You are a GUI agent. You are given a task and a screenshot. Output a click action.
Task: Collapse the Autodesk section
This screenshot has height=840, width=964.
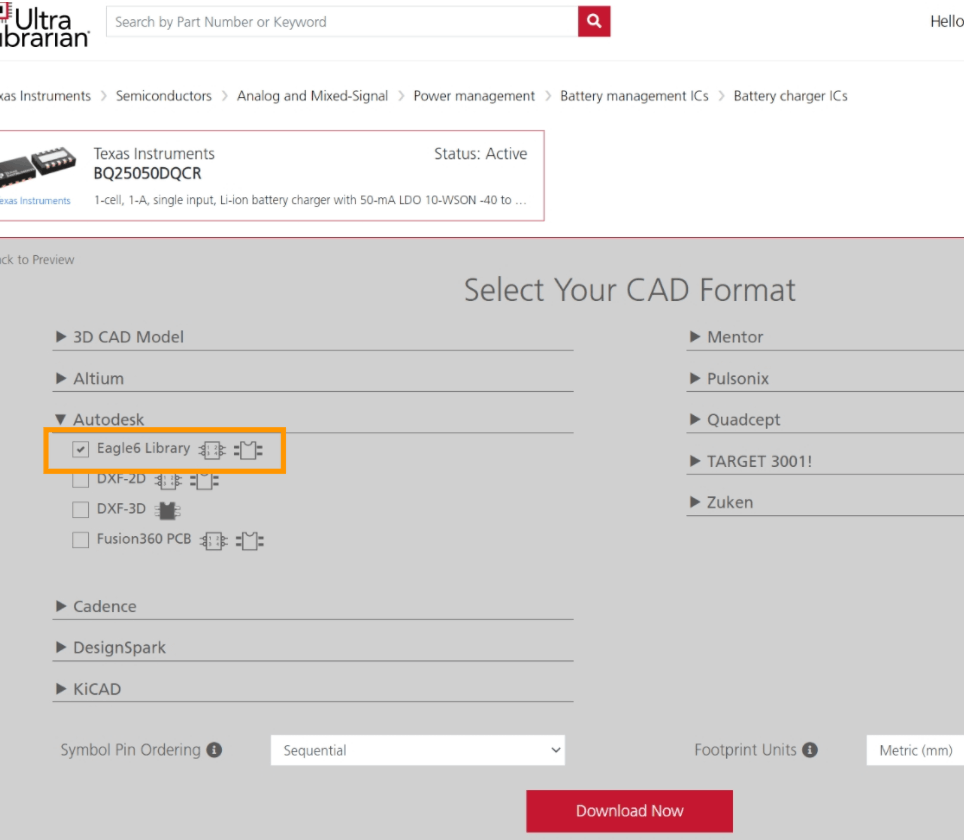313,419
